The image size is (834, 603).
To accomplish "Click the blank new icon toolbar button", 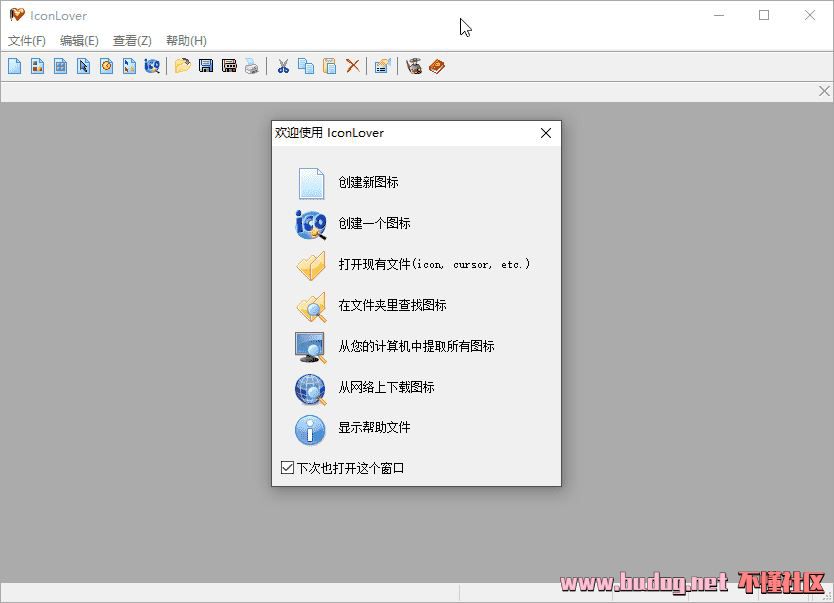I will tap(14, 66).
